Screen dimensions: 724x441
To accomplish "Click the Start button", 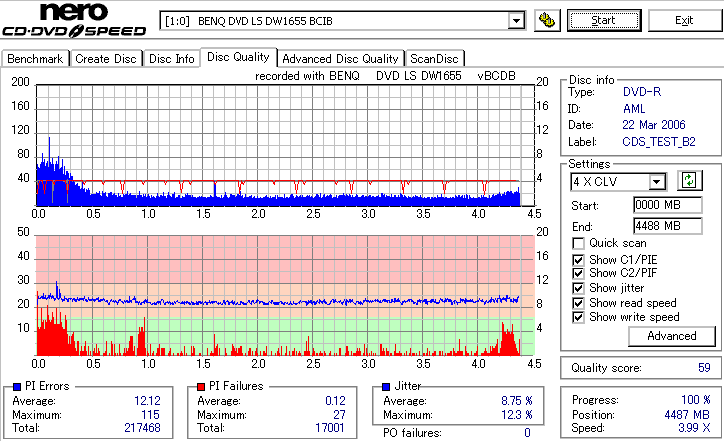I will click(x=604, y=21).
